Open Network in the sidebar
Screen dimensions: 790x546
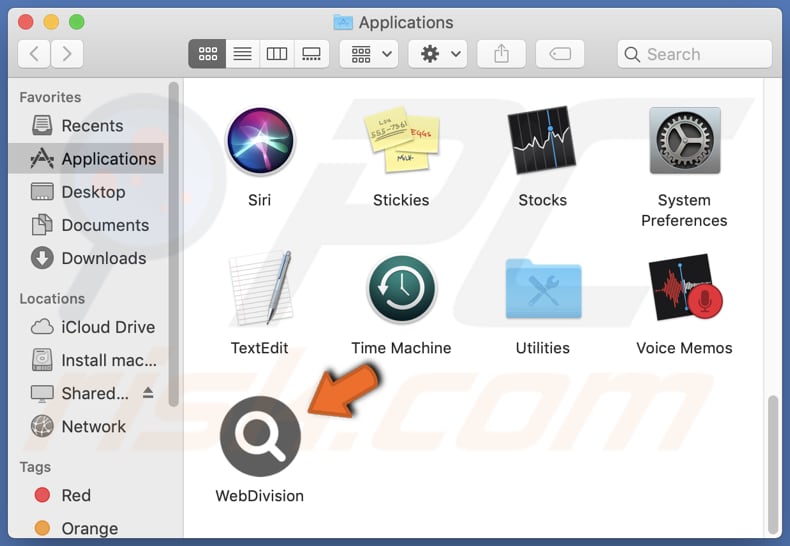(x=86, y=427)
